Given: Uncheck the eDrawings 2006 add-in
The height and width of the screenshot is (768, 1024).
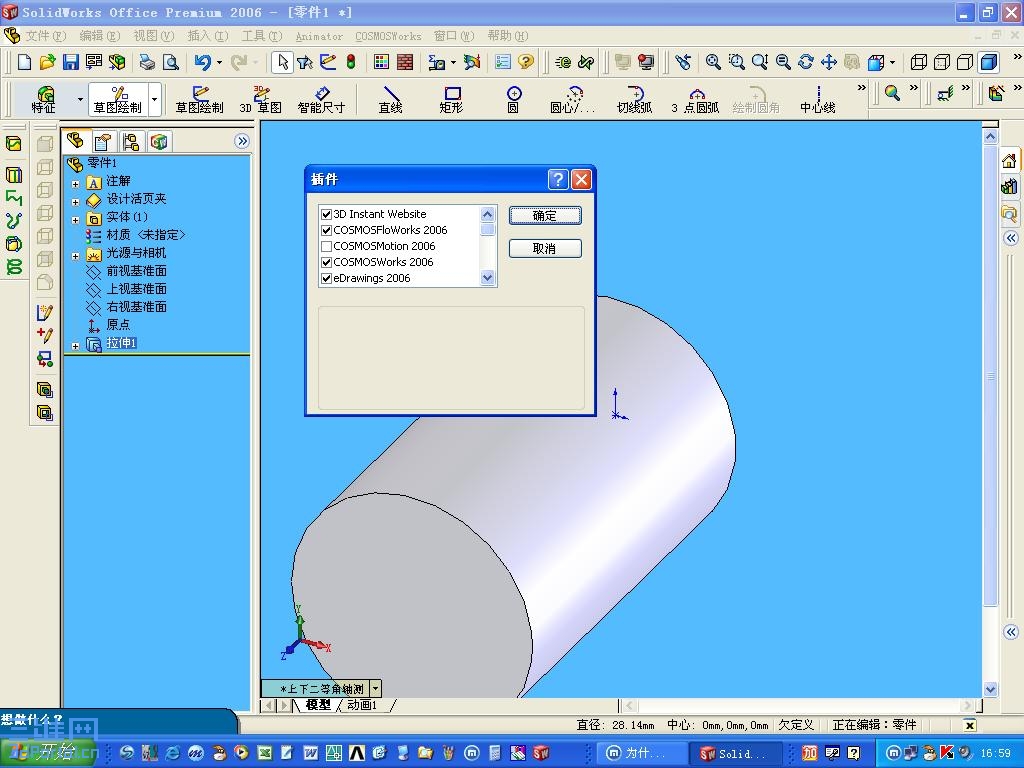Looking at the screenshot, I should [327, 278].
